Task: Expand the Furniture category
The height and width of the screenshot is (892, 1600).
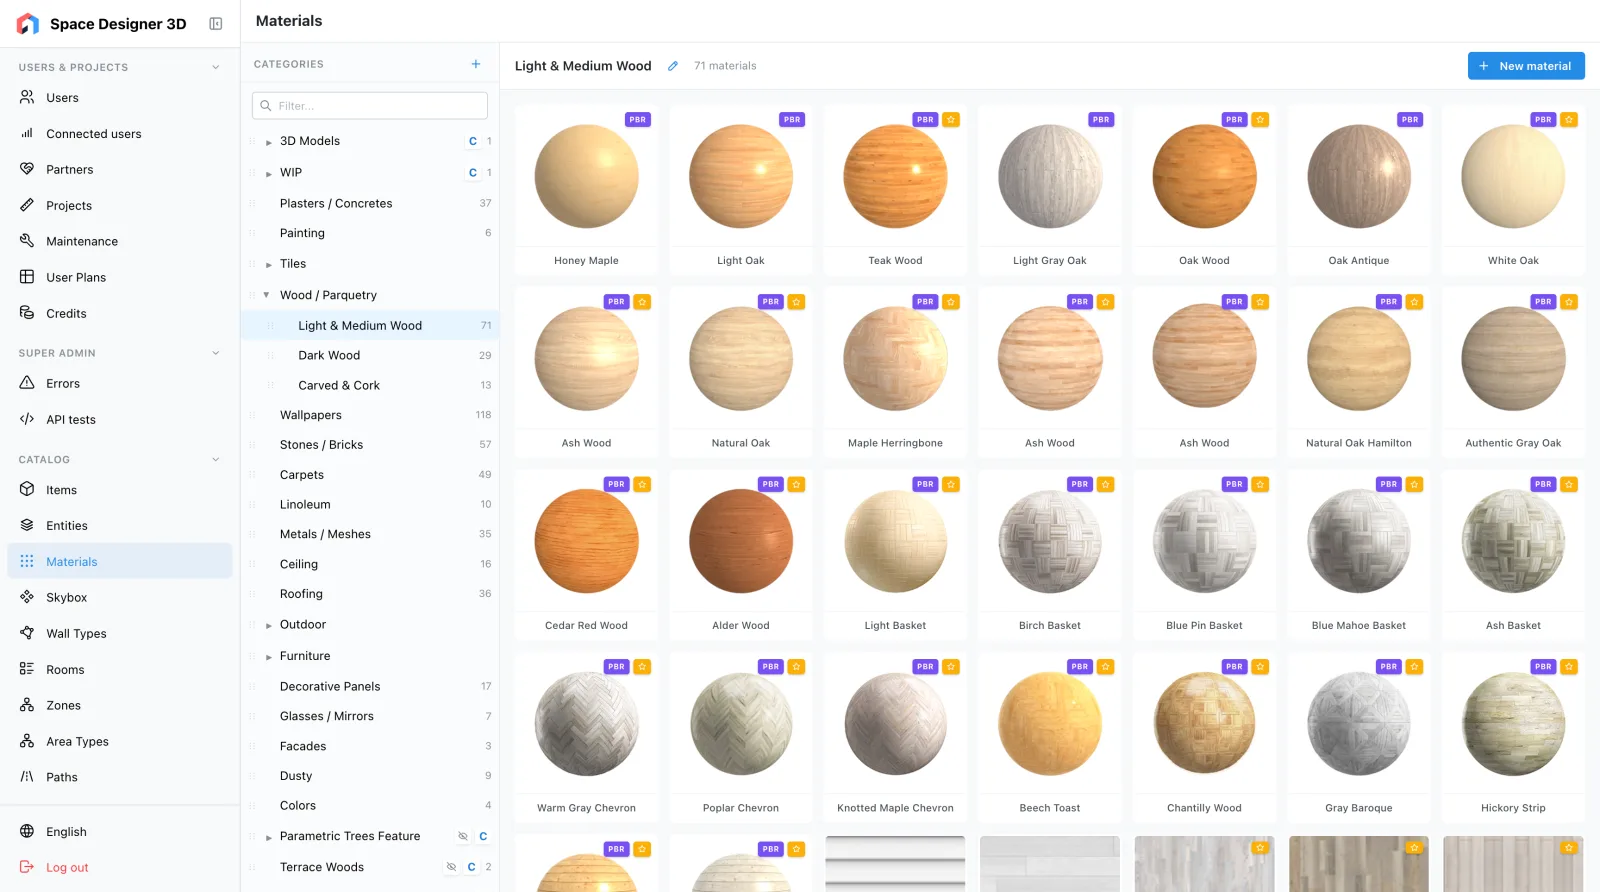Action: click(269, 657)
